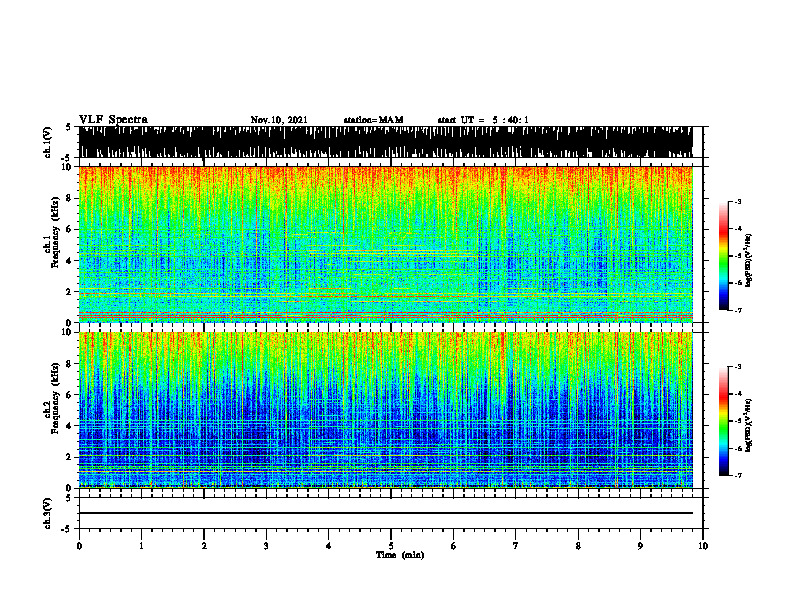Screen dimensions: 792x612
Task: Click time axis tick label "7"
Action: [516, 546]
